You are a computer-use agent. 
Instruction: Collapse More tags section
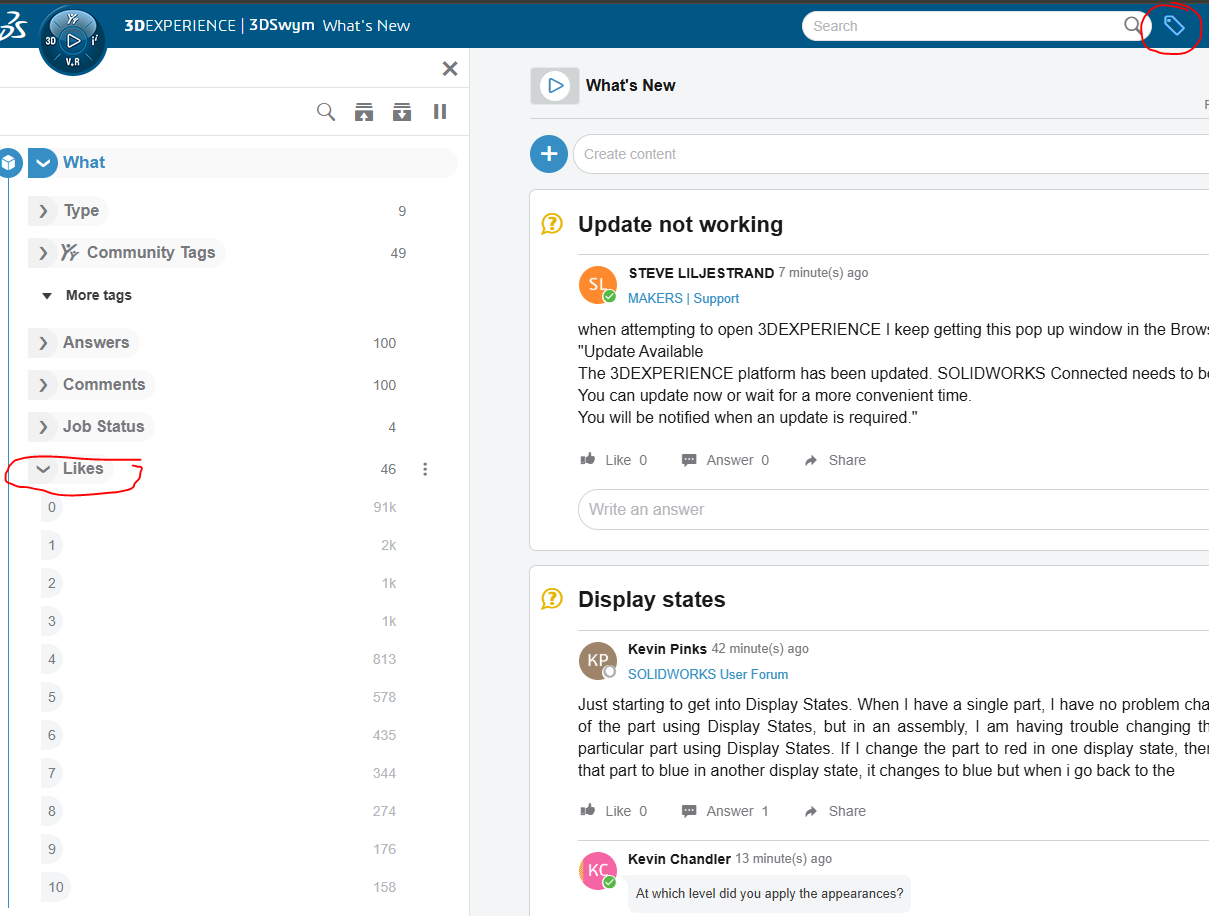point(47,296)
